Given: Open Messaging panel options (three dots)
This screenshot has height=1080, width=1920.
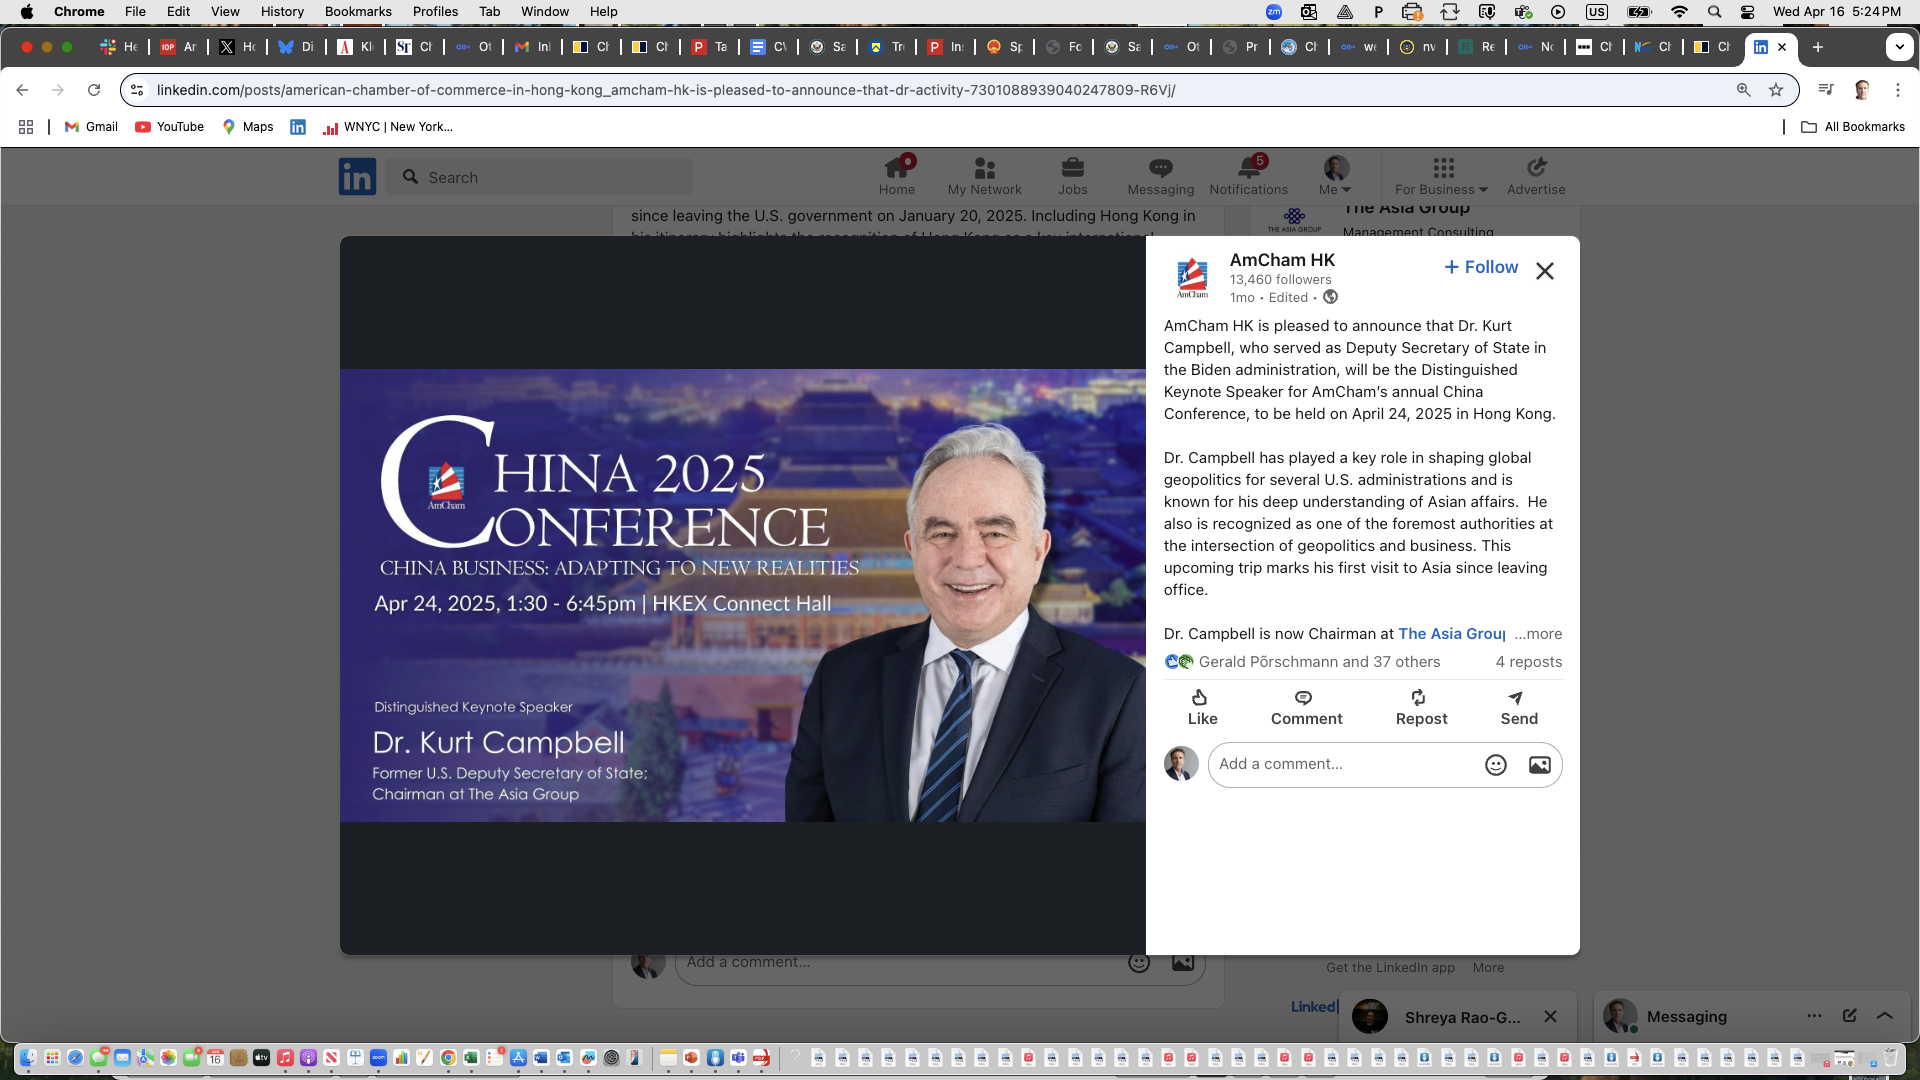Looking at the screenshot, I should (1814, 1016).
